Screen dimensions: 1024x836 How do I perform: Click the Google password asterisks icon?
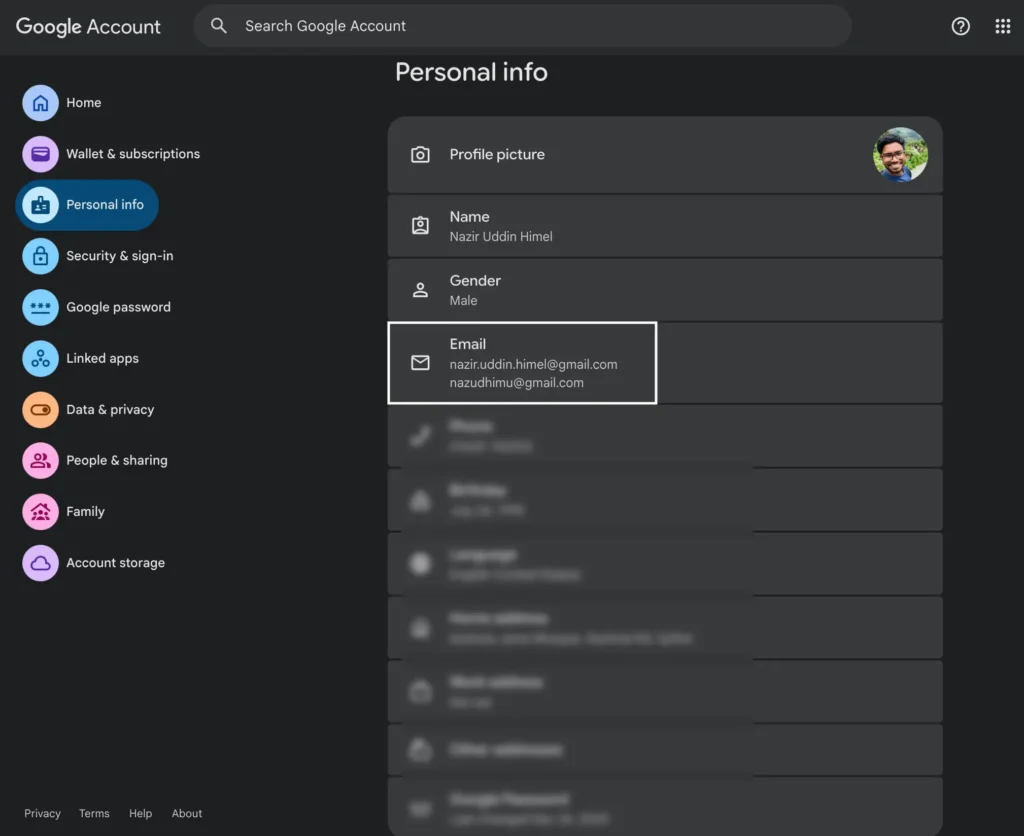click(x=40, y=307)
